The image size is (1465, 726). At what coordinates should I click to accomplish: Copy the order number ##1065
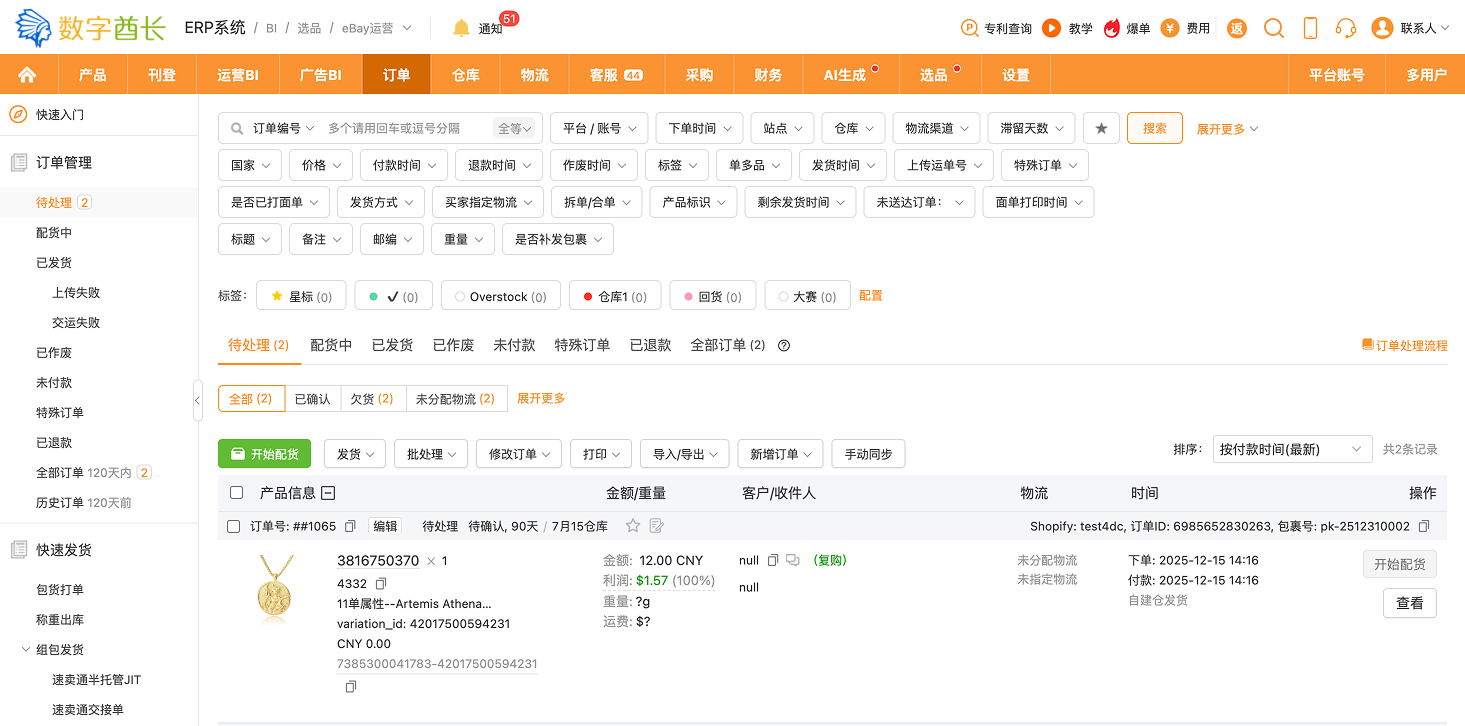[x=350, y=526]
